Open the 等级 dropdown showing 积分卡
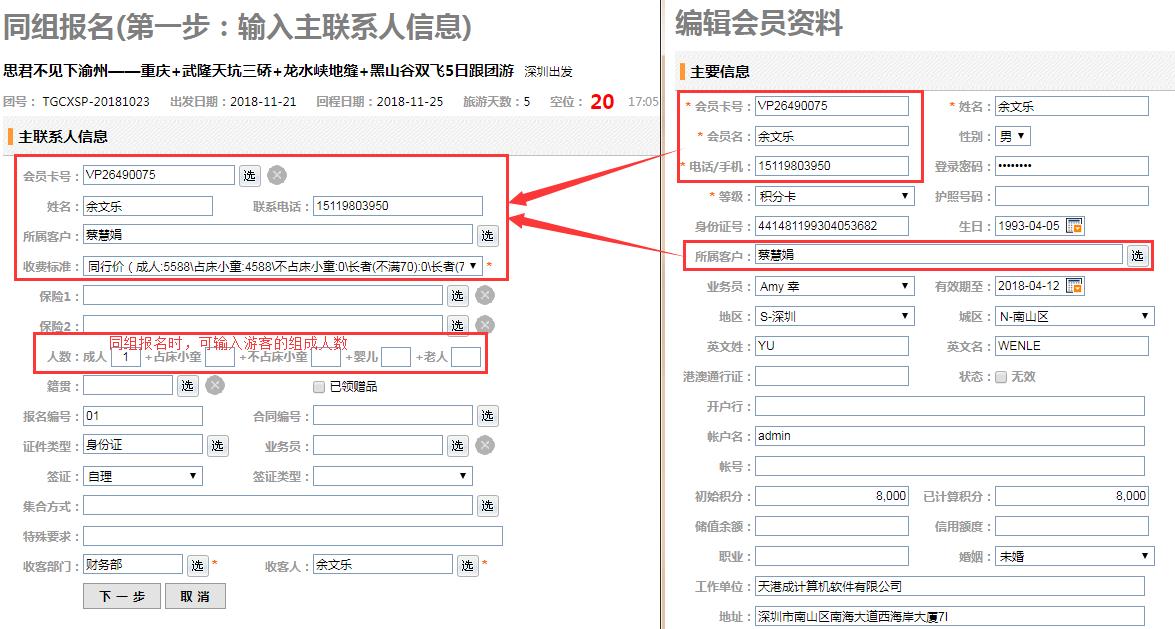Image resolution: width=1175 pixels, height=629 pixels. pos(834,196)
